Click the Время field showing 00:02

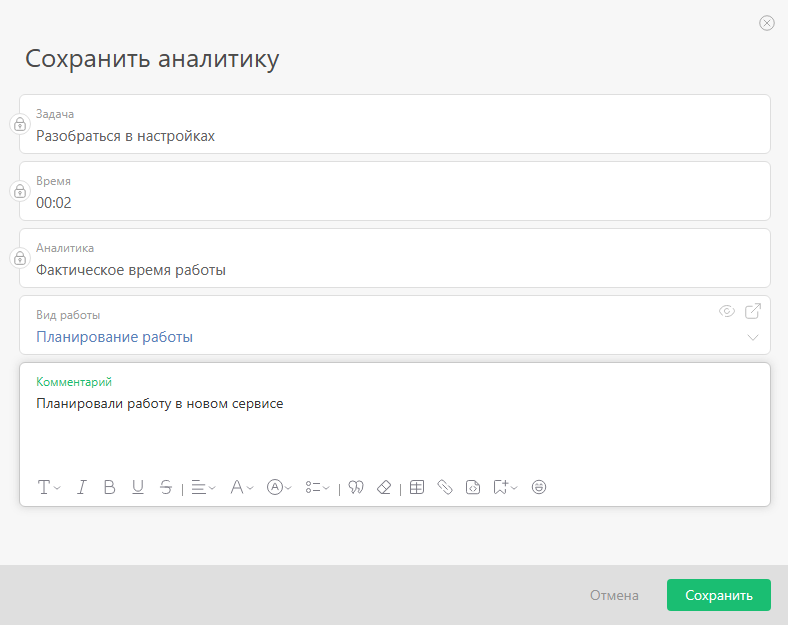[395, 191]
